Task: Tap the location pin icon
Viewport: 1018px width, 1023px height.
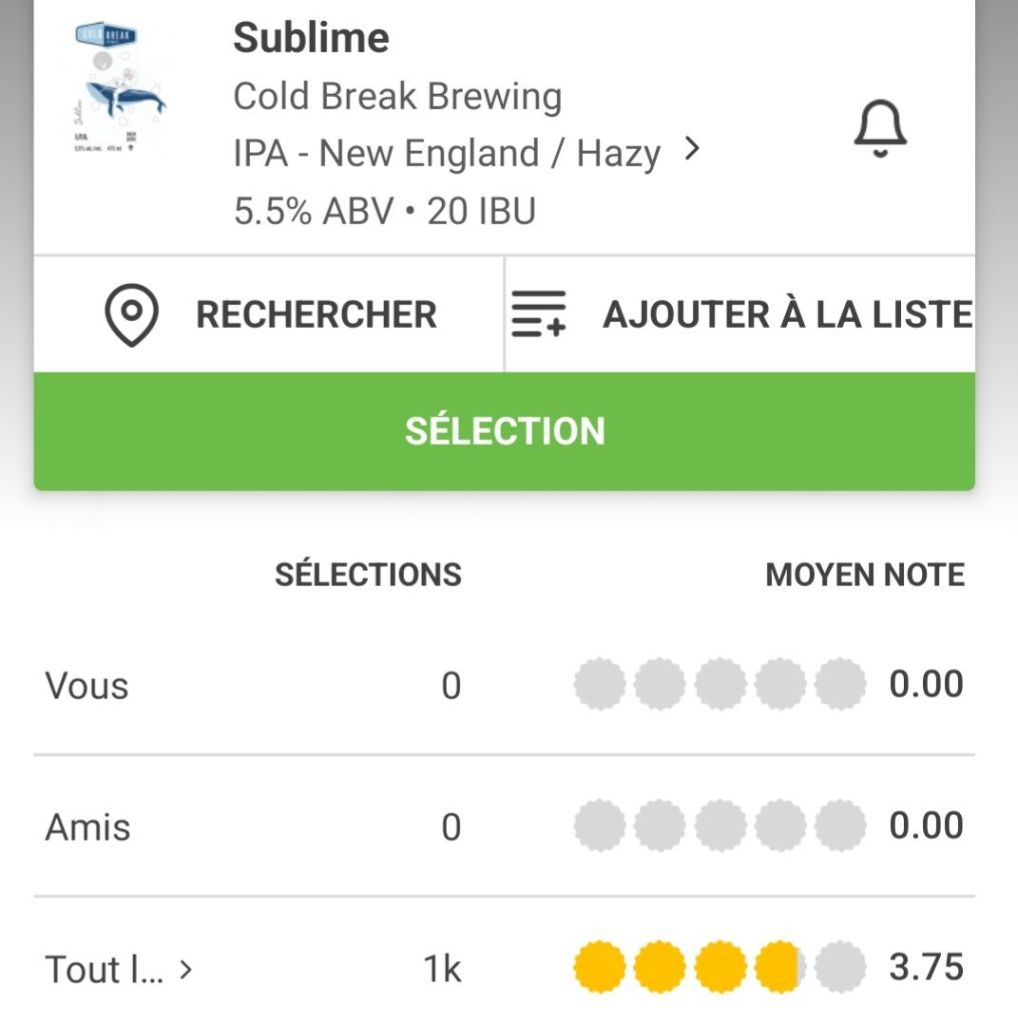Action: tap(132, 315)
